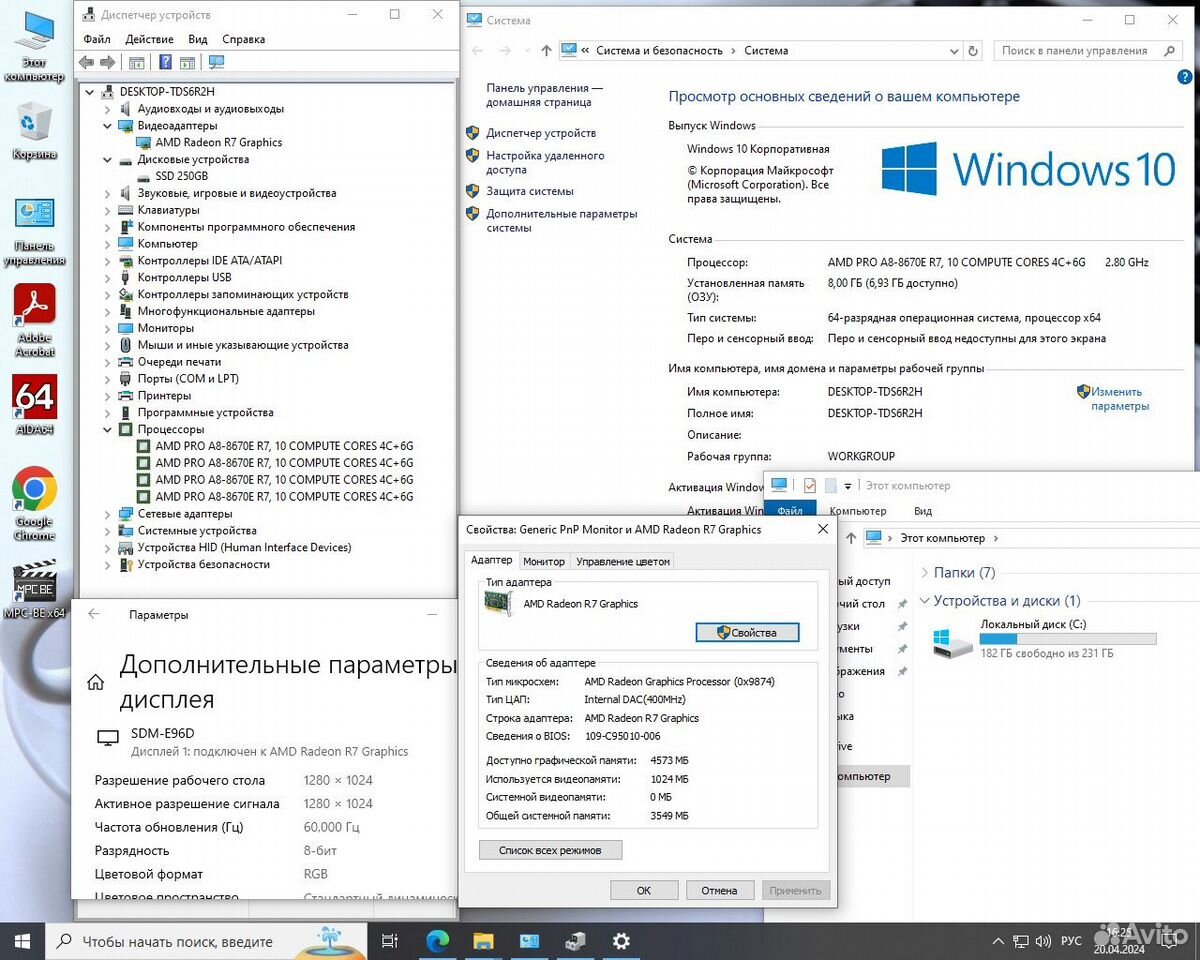Expand the Клавиатуры tree node
Screen dimensions: 1200x960
click(108, 210)
